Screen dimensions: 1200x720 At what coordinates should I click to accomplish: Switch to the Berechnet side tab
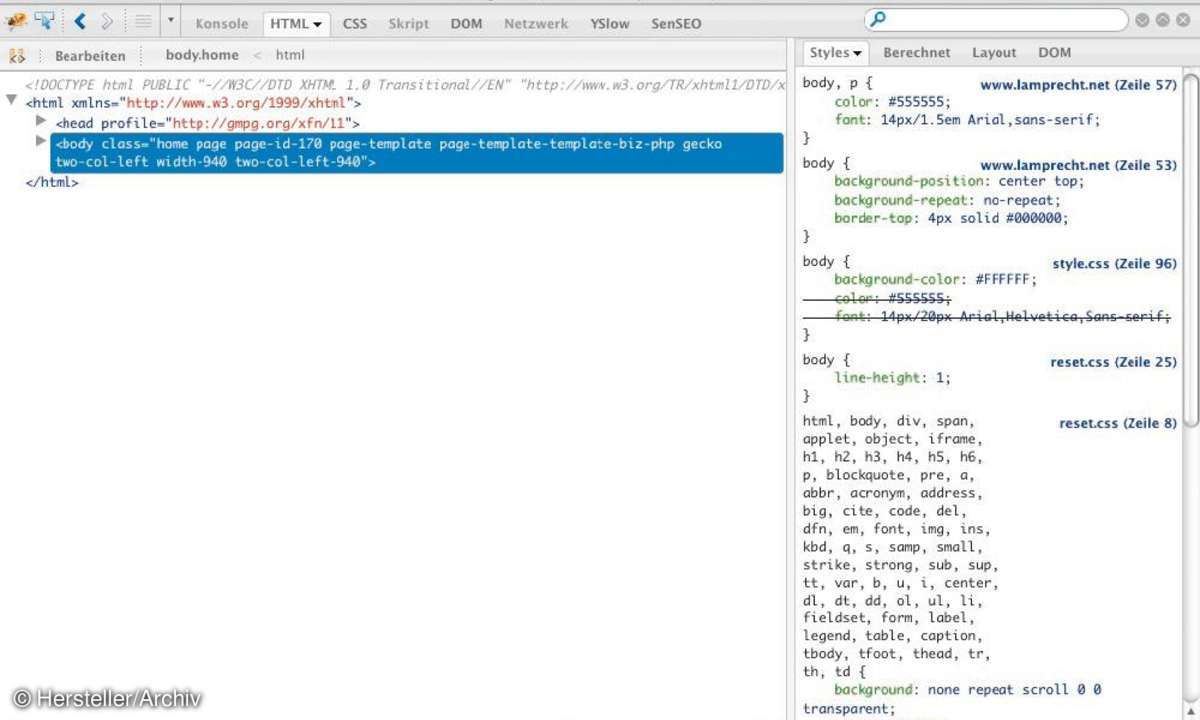(917, 53)
